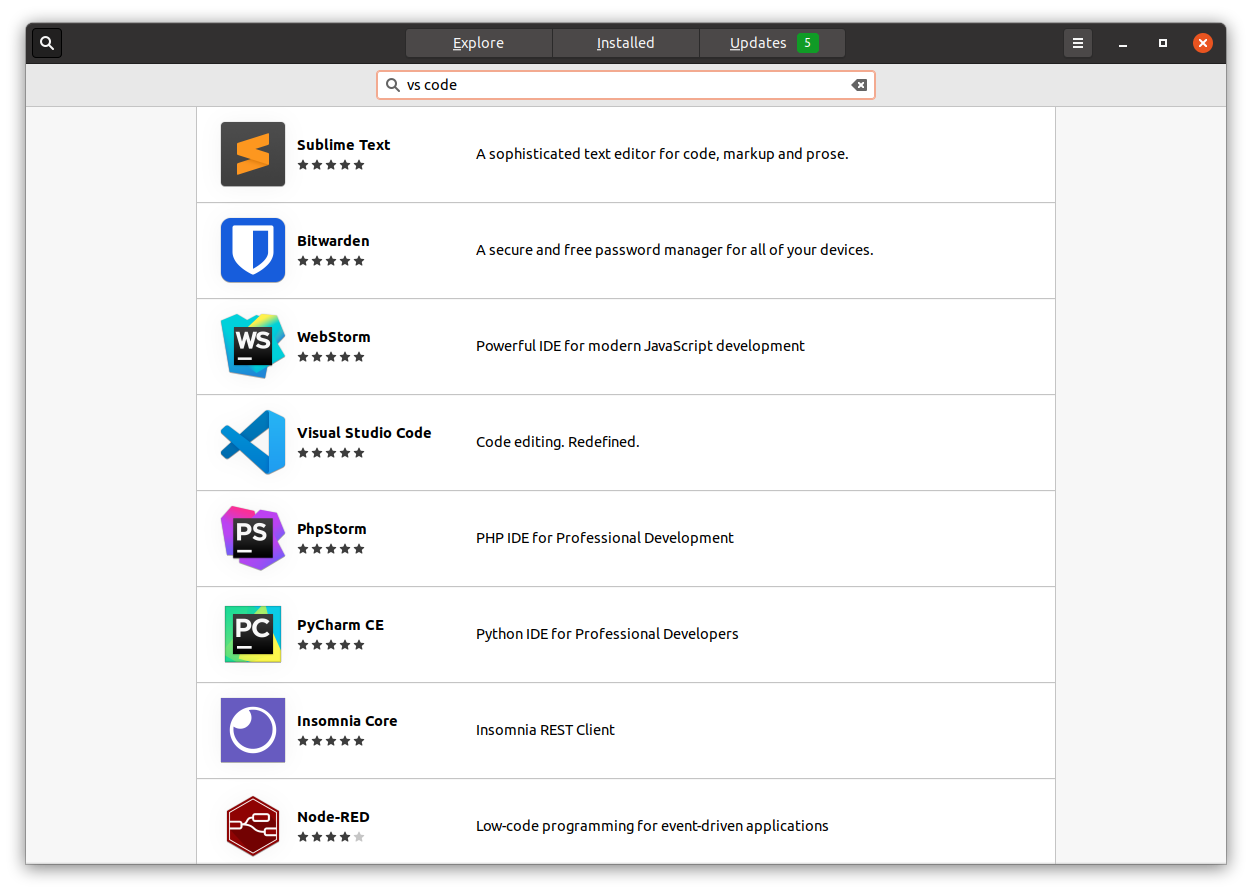1252x893 pixels.
Task: Open the Updates tab
Action: pyautogui.click(x=772, y=43)
